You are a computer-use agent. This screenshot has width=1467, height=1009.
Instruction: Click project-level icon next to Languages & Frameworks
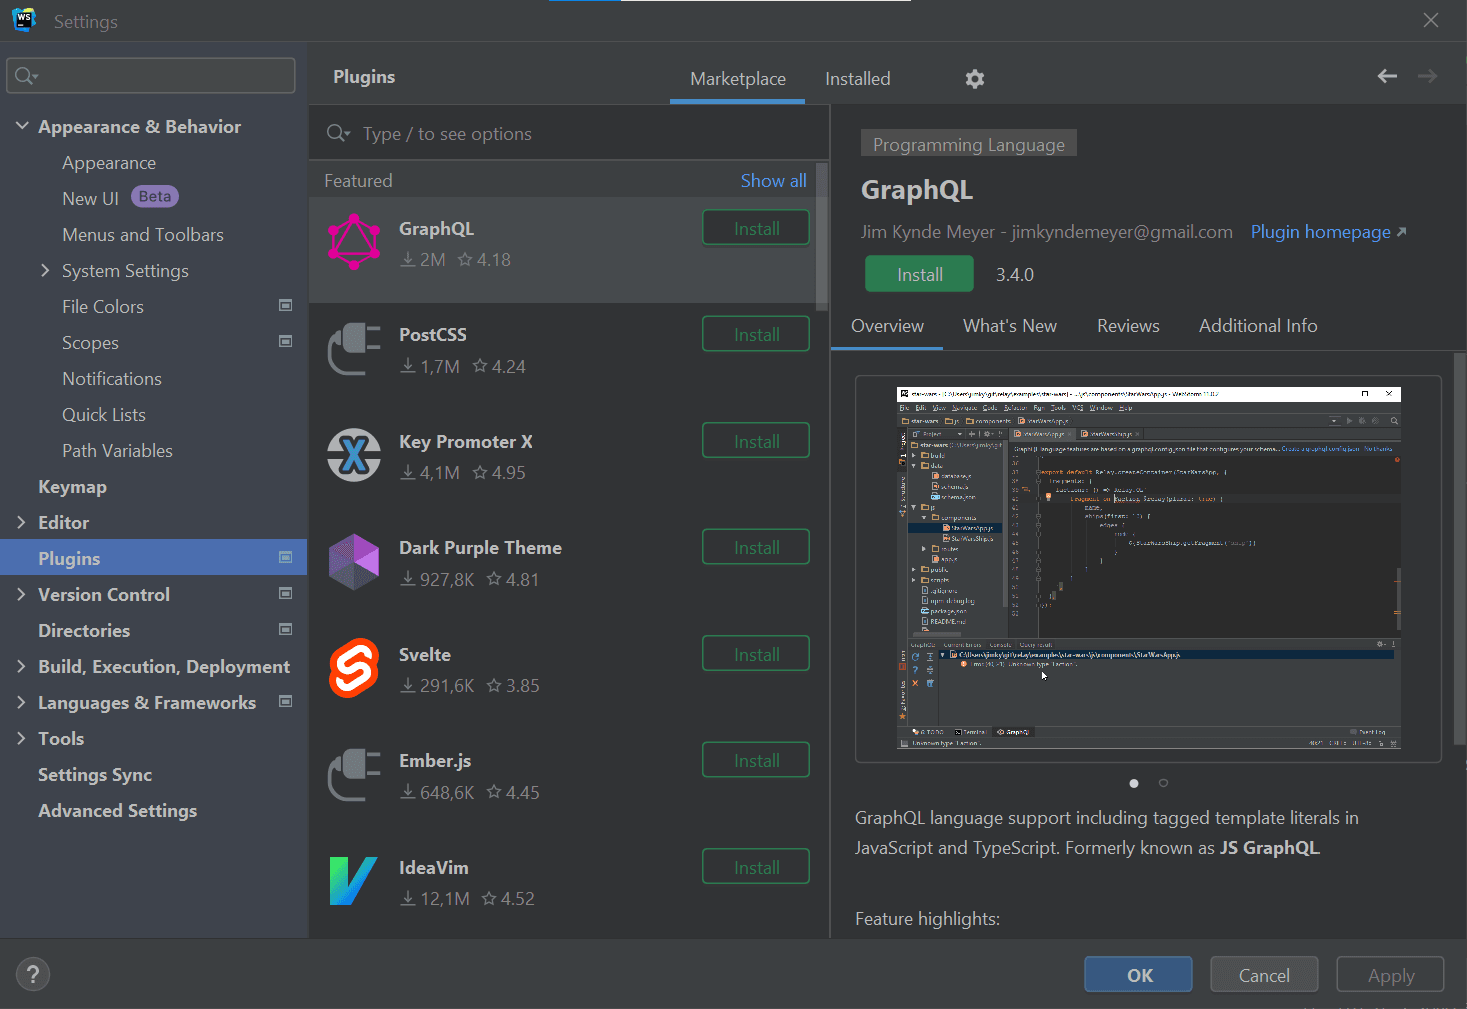point(285,701)
